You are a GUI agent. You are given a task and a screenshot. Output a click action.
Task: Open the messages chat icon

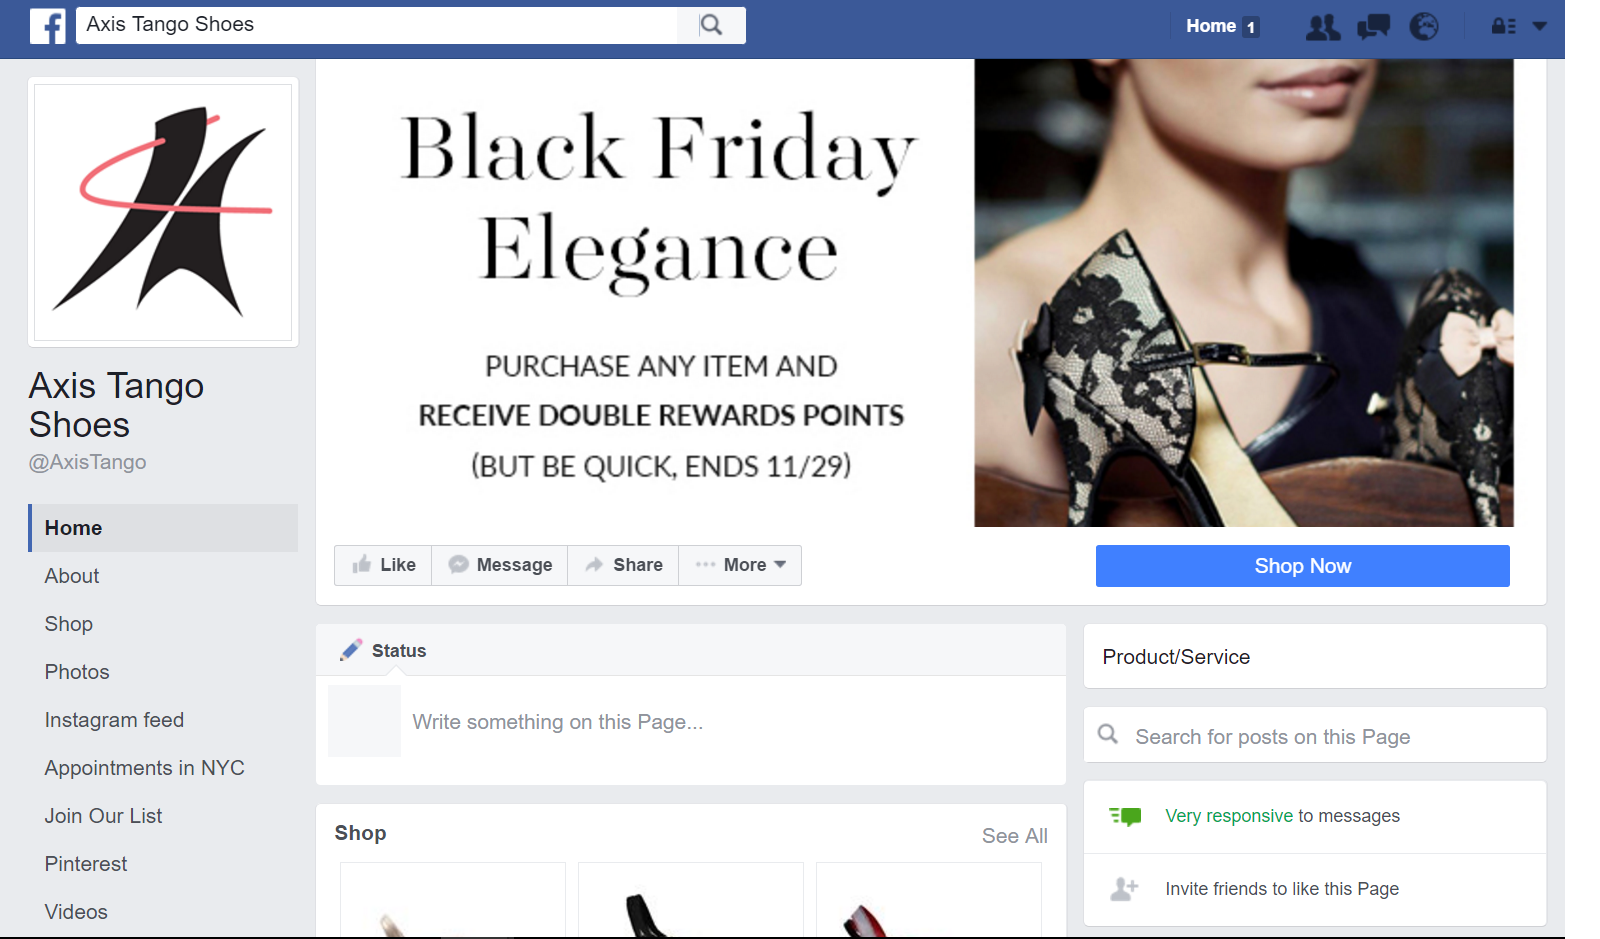coord(1373,27)
